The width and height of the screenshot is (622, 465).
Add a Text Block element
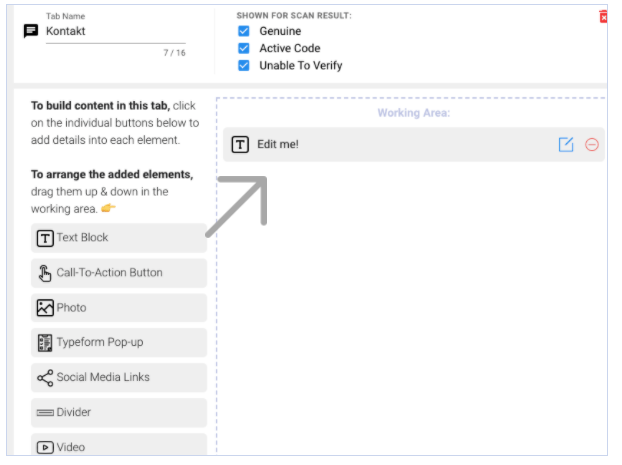click(119, 238)
